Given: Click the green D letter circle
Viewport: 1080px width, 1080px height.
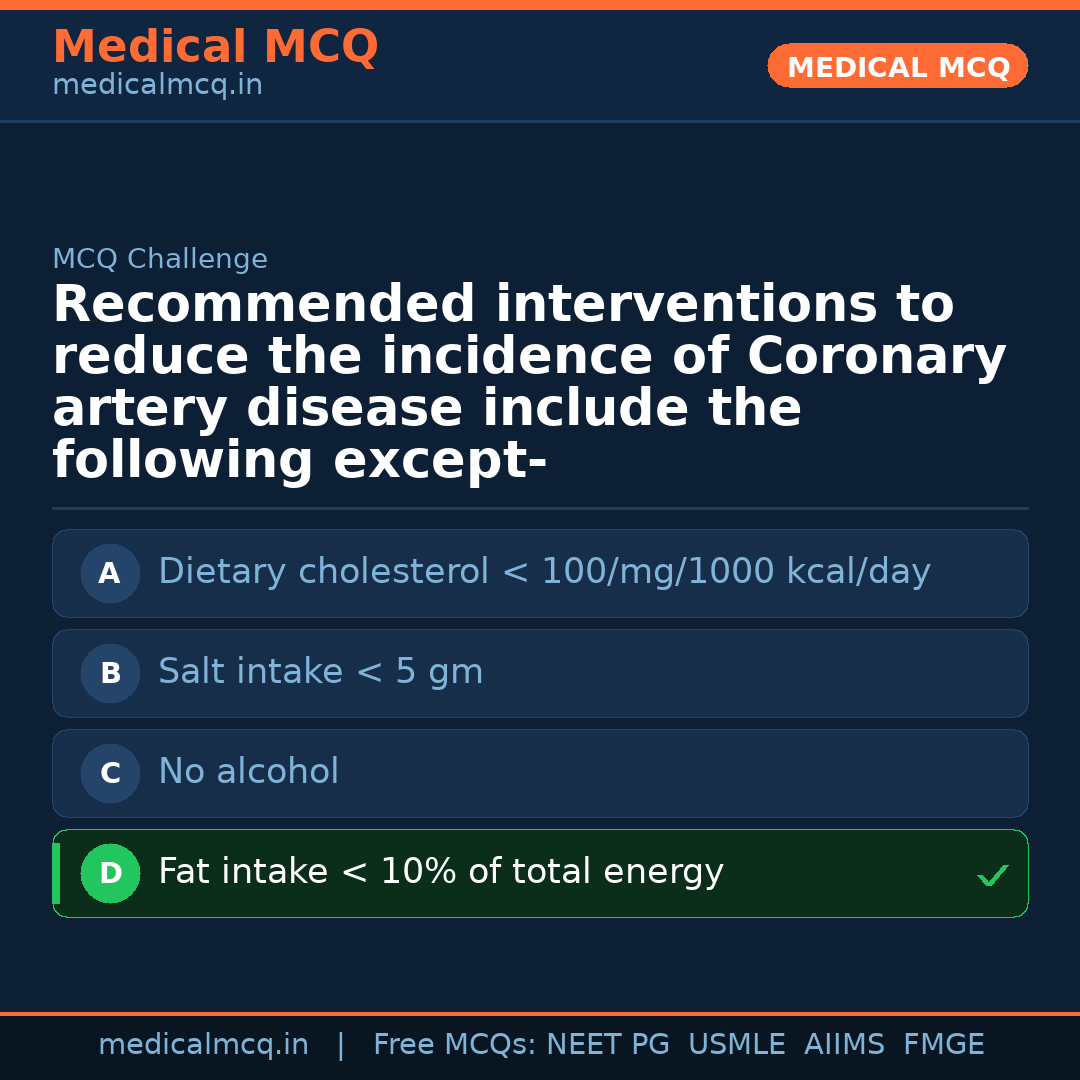Looking at the screenshot, I should coord(110,873).
